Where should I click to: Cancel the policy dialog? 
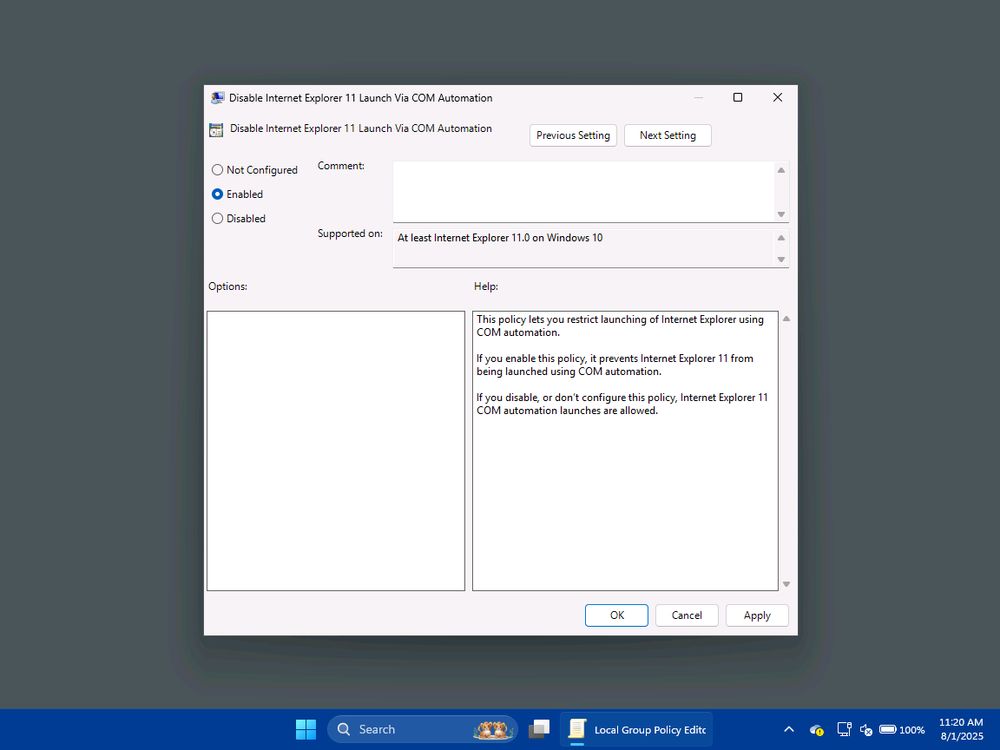[687, 615]
